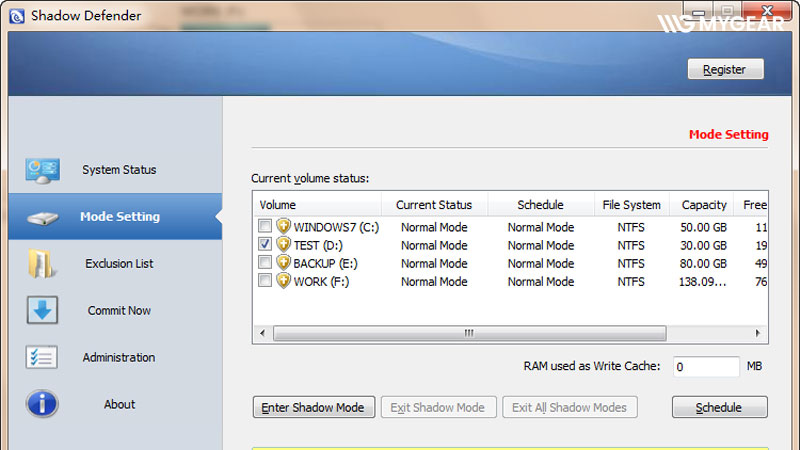Open the Commit Now page

coord(115,310)
